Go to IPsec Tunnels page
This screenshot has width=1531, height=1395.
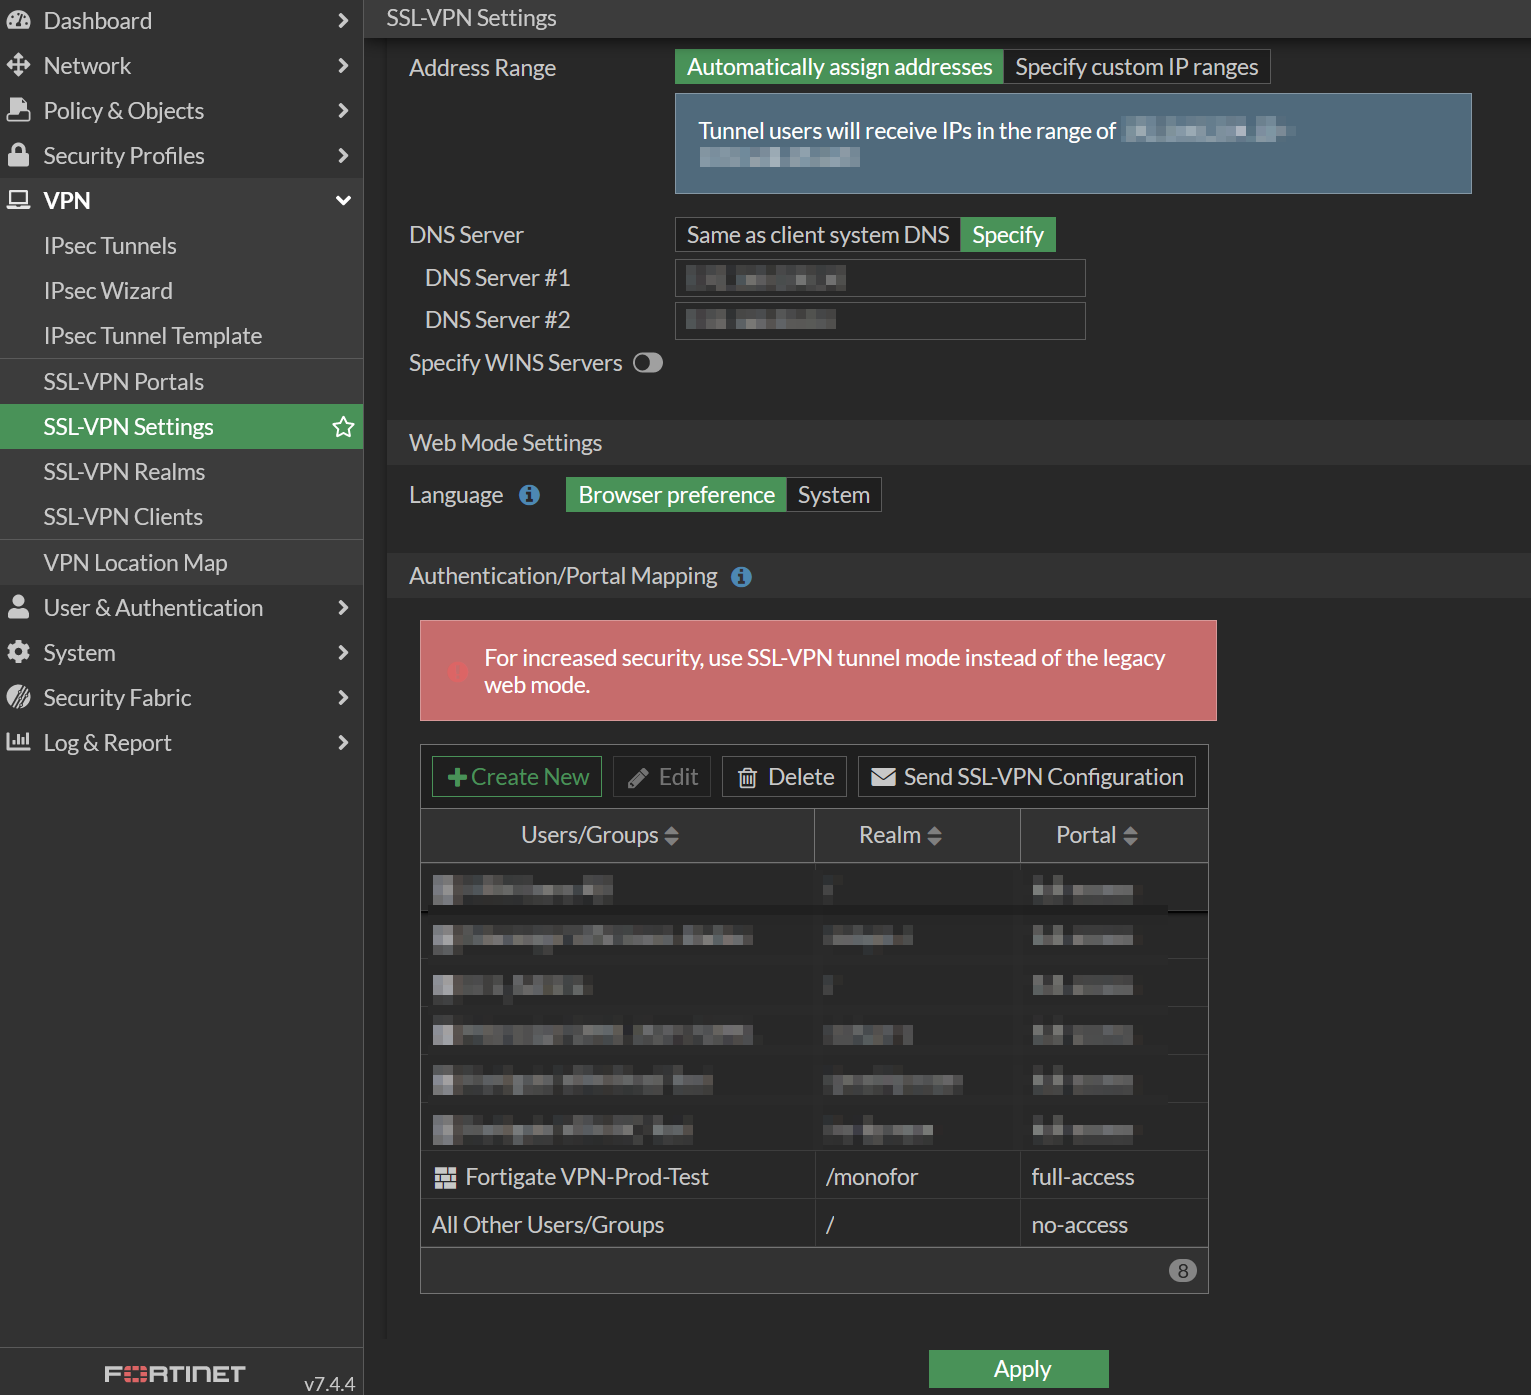(x=110, y=246)
